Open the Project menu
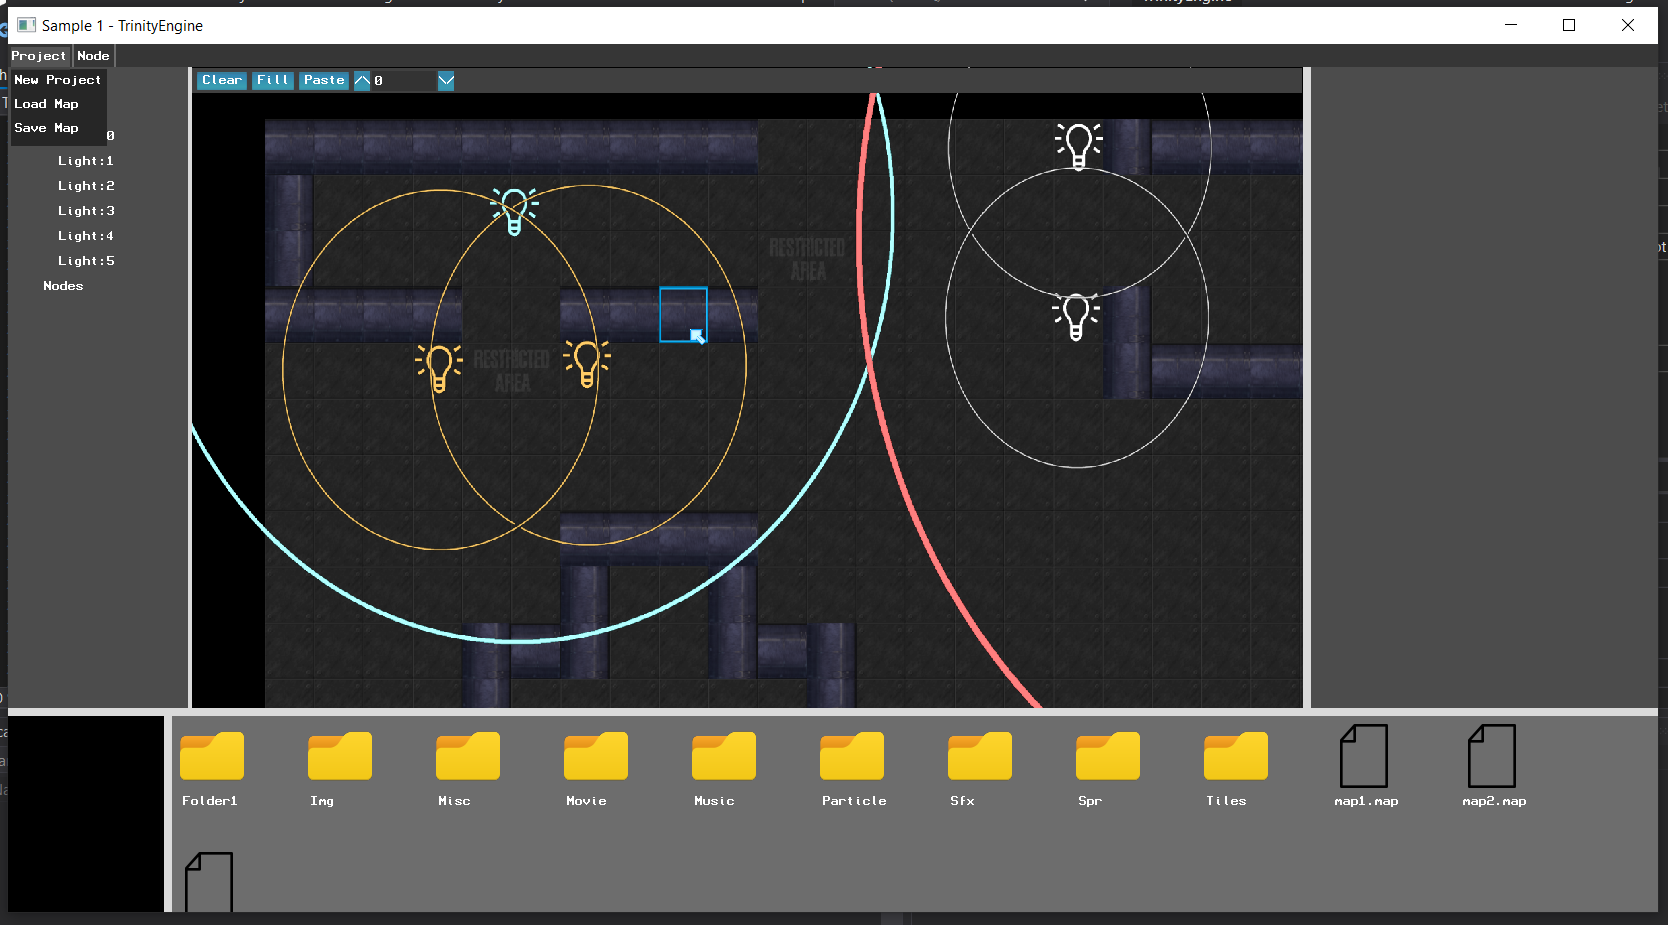This screenshot has height=925, width=1668. pyautogui.click(x=39, y=56)
